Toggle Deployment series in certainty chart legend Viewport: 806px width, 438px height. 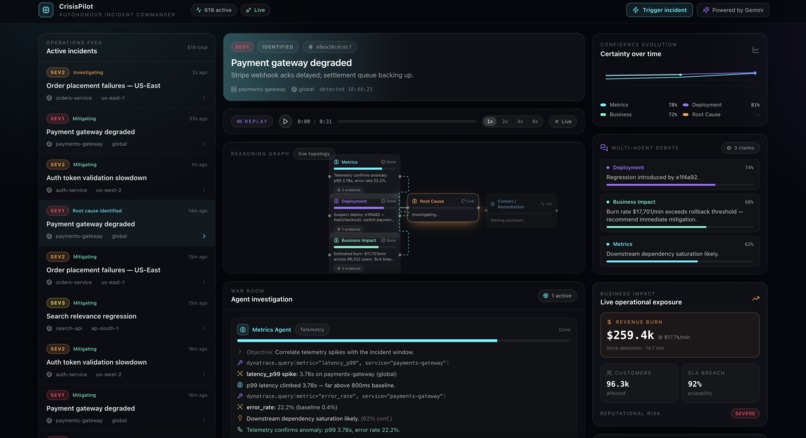721,105
